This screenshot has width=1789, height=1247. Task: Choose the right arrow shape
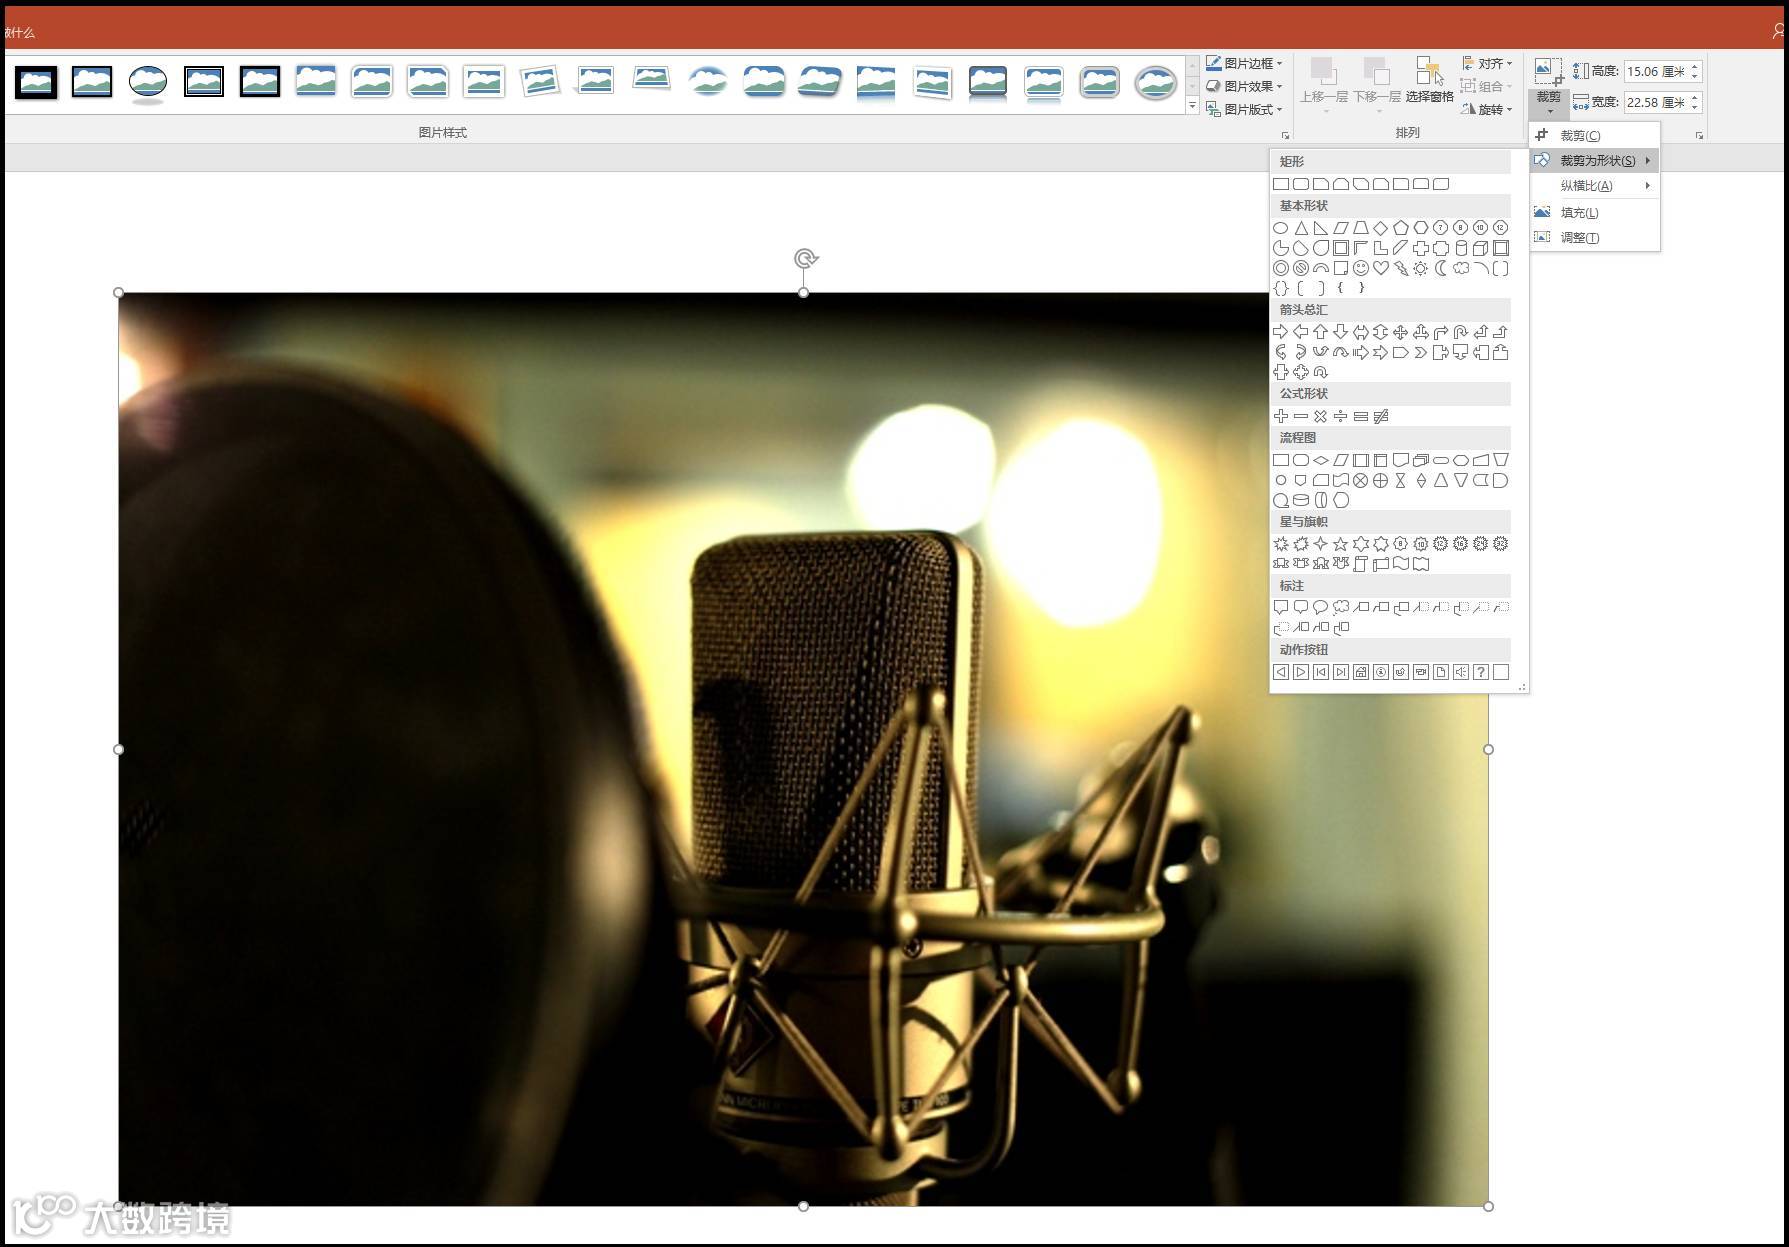point(1281,332)
